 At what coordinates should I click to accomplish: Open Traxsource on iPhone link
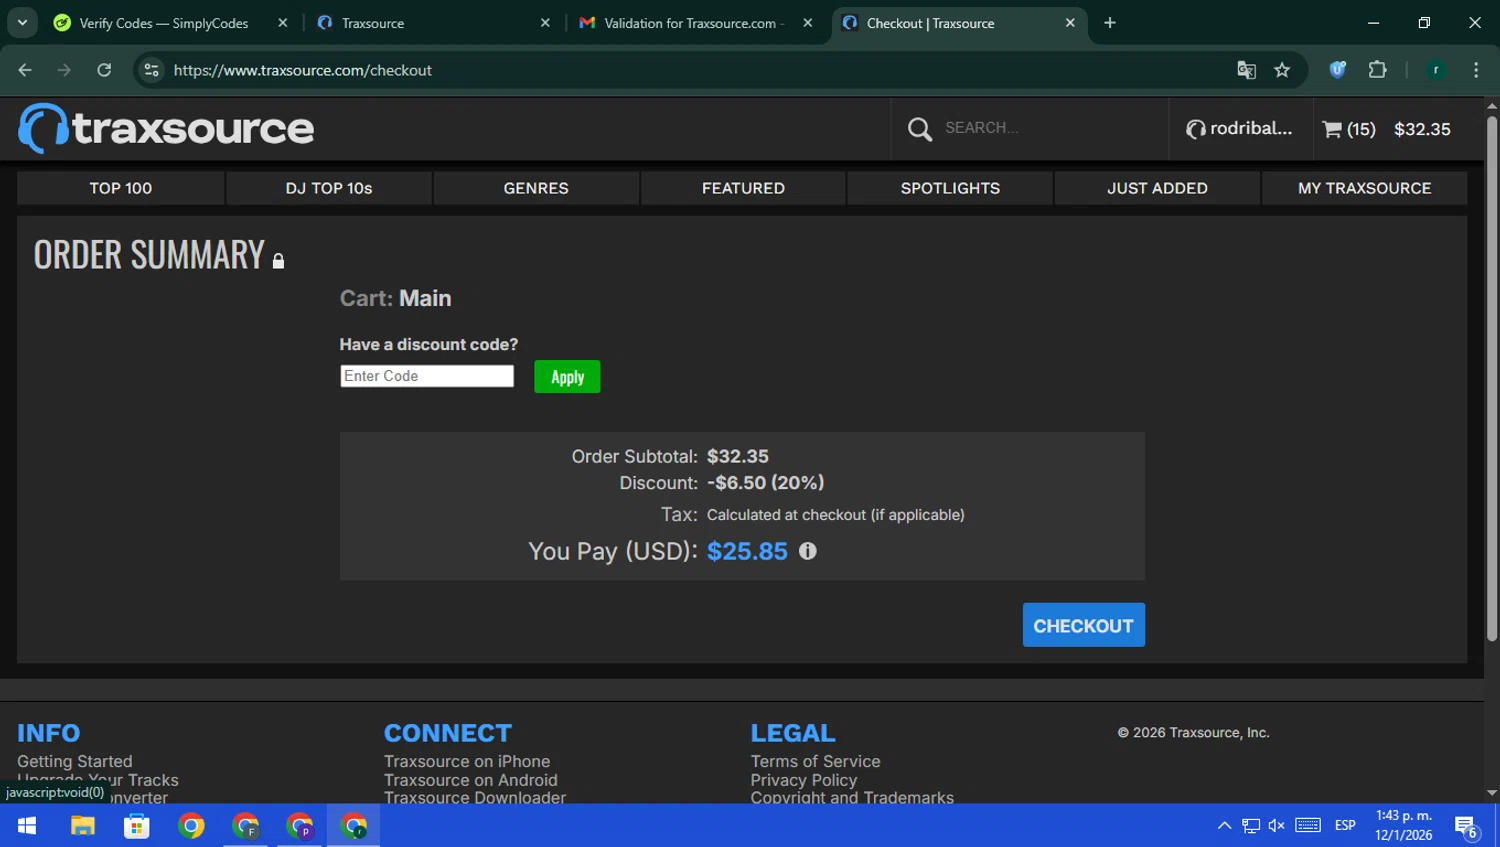click(467, 761)
